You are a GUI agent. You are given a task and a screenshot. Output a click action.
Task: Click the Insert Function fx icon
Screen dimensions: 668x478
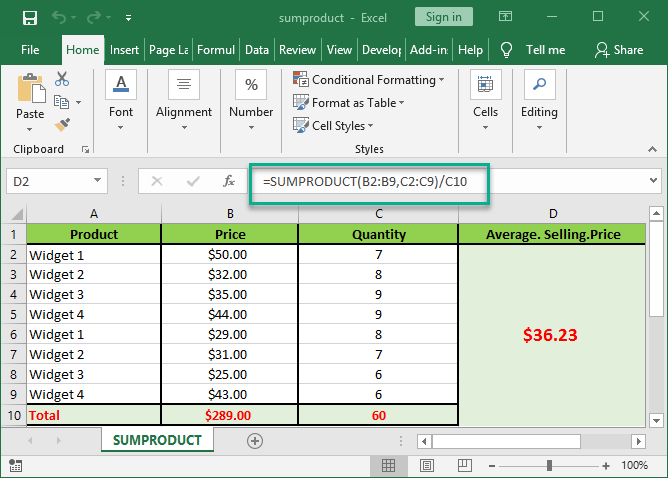[x=229, y=181]
